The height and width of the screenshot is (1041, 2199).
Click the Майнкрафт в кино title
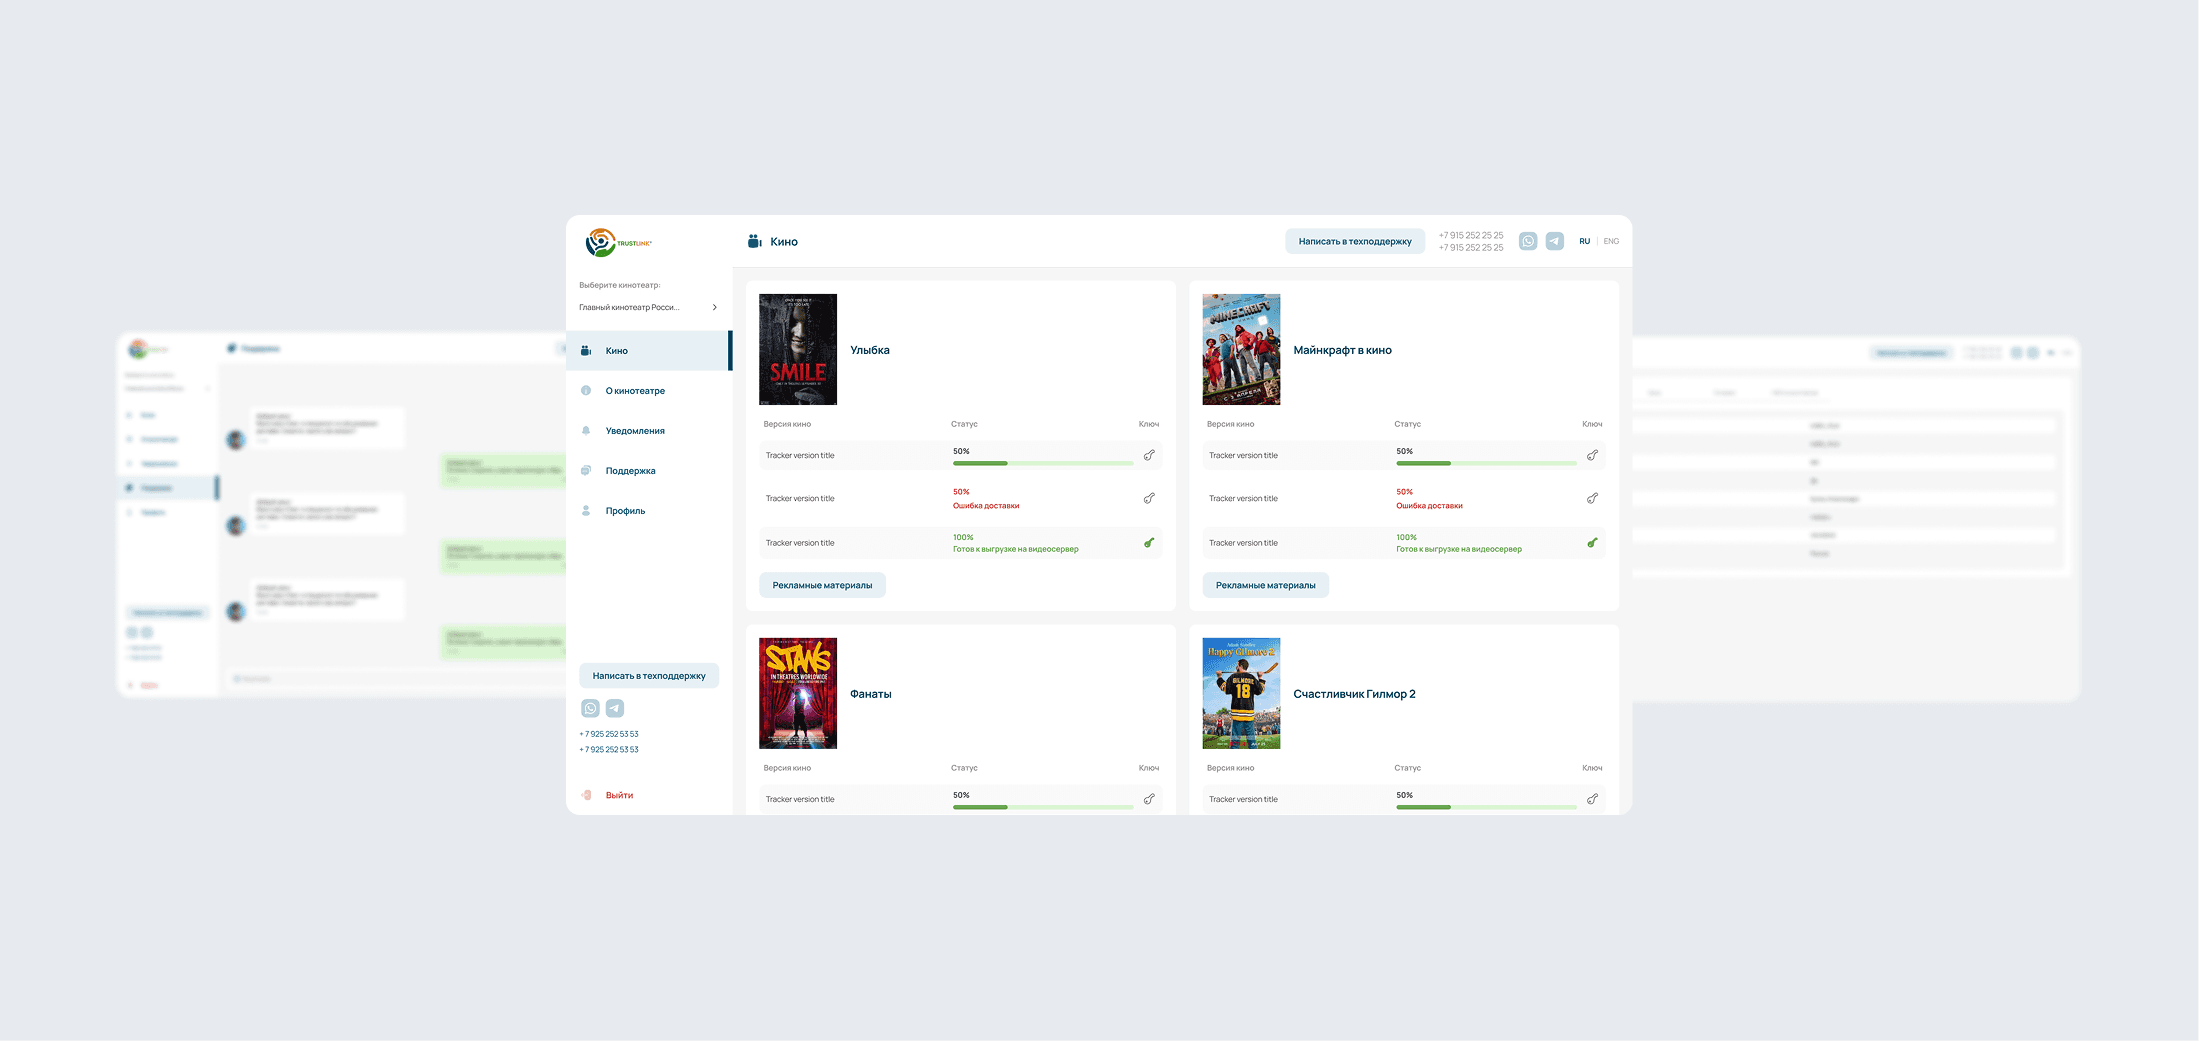pyautogui.click(x=1342, y=350)
